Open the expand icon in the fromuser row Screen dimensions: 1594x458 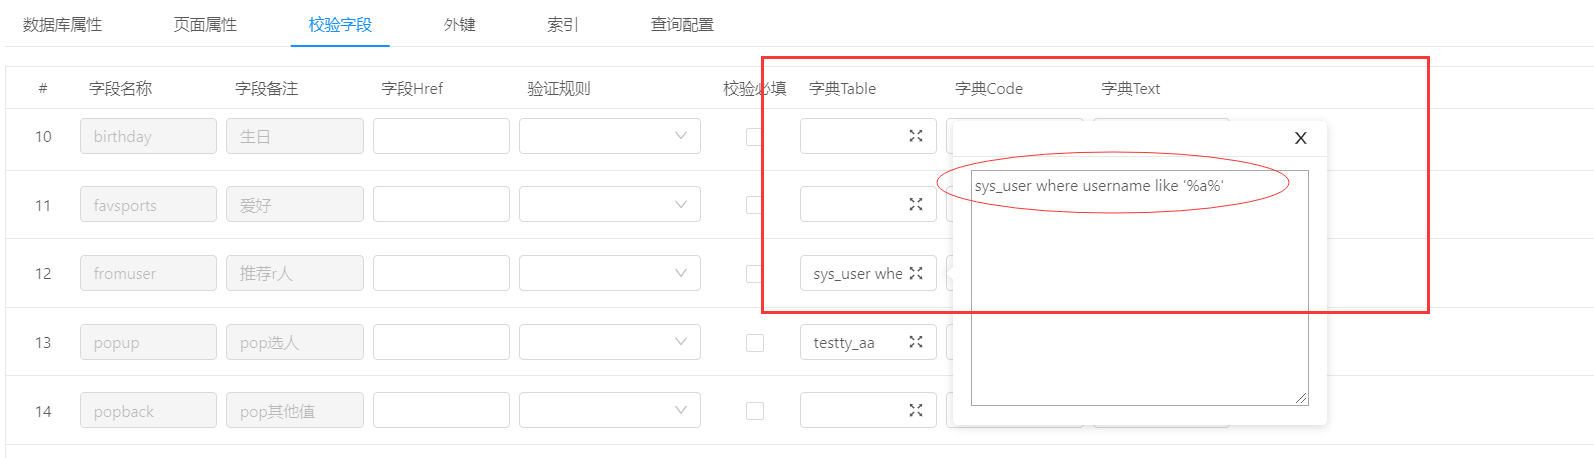click(915, 273)
